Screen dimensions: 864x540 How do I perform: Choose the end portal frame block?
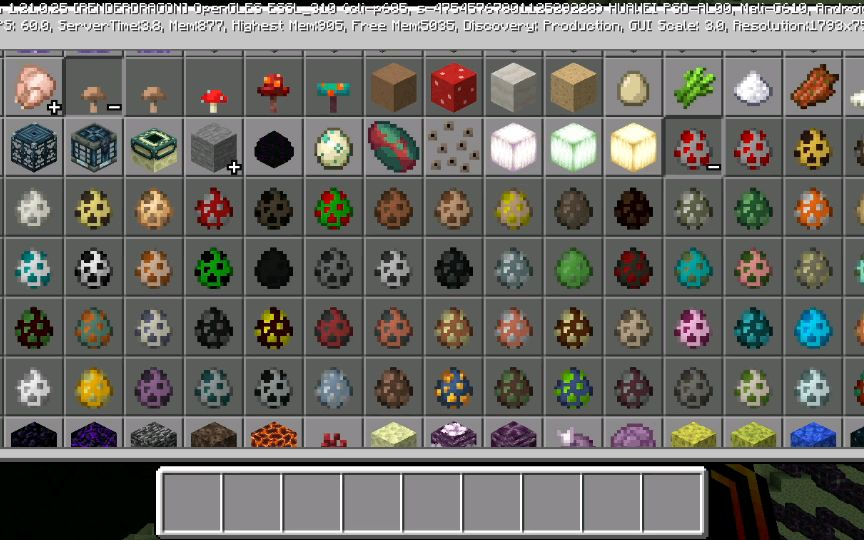pyautogui.click(x=154, y=147)
